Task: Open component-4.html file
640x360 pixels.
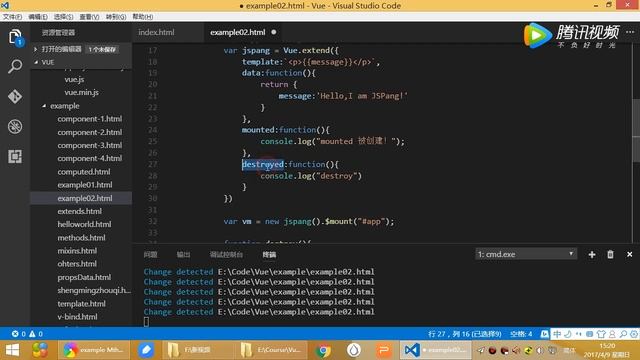Action: coord(89,158)
